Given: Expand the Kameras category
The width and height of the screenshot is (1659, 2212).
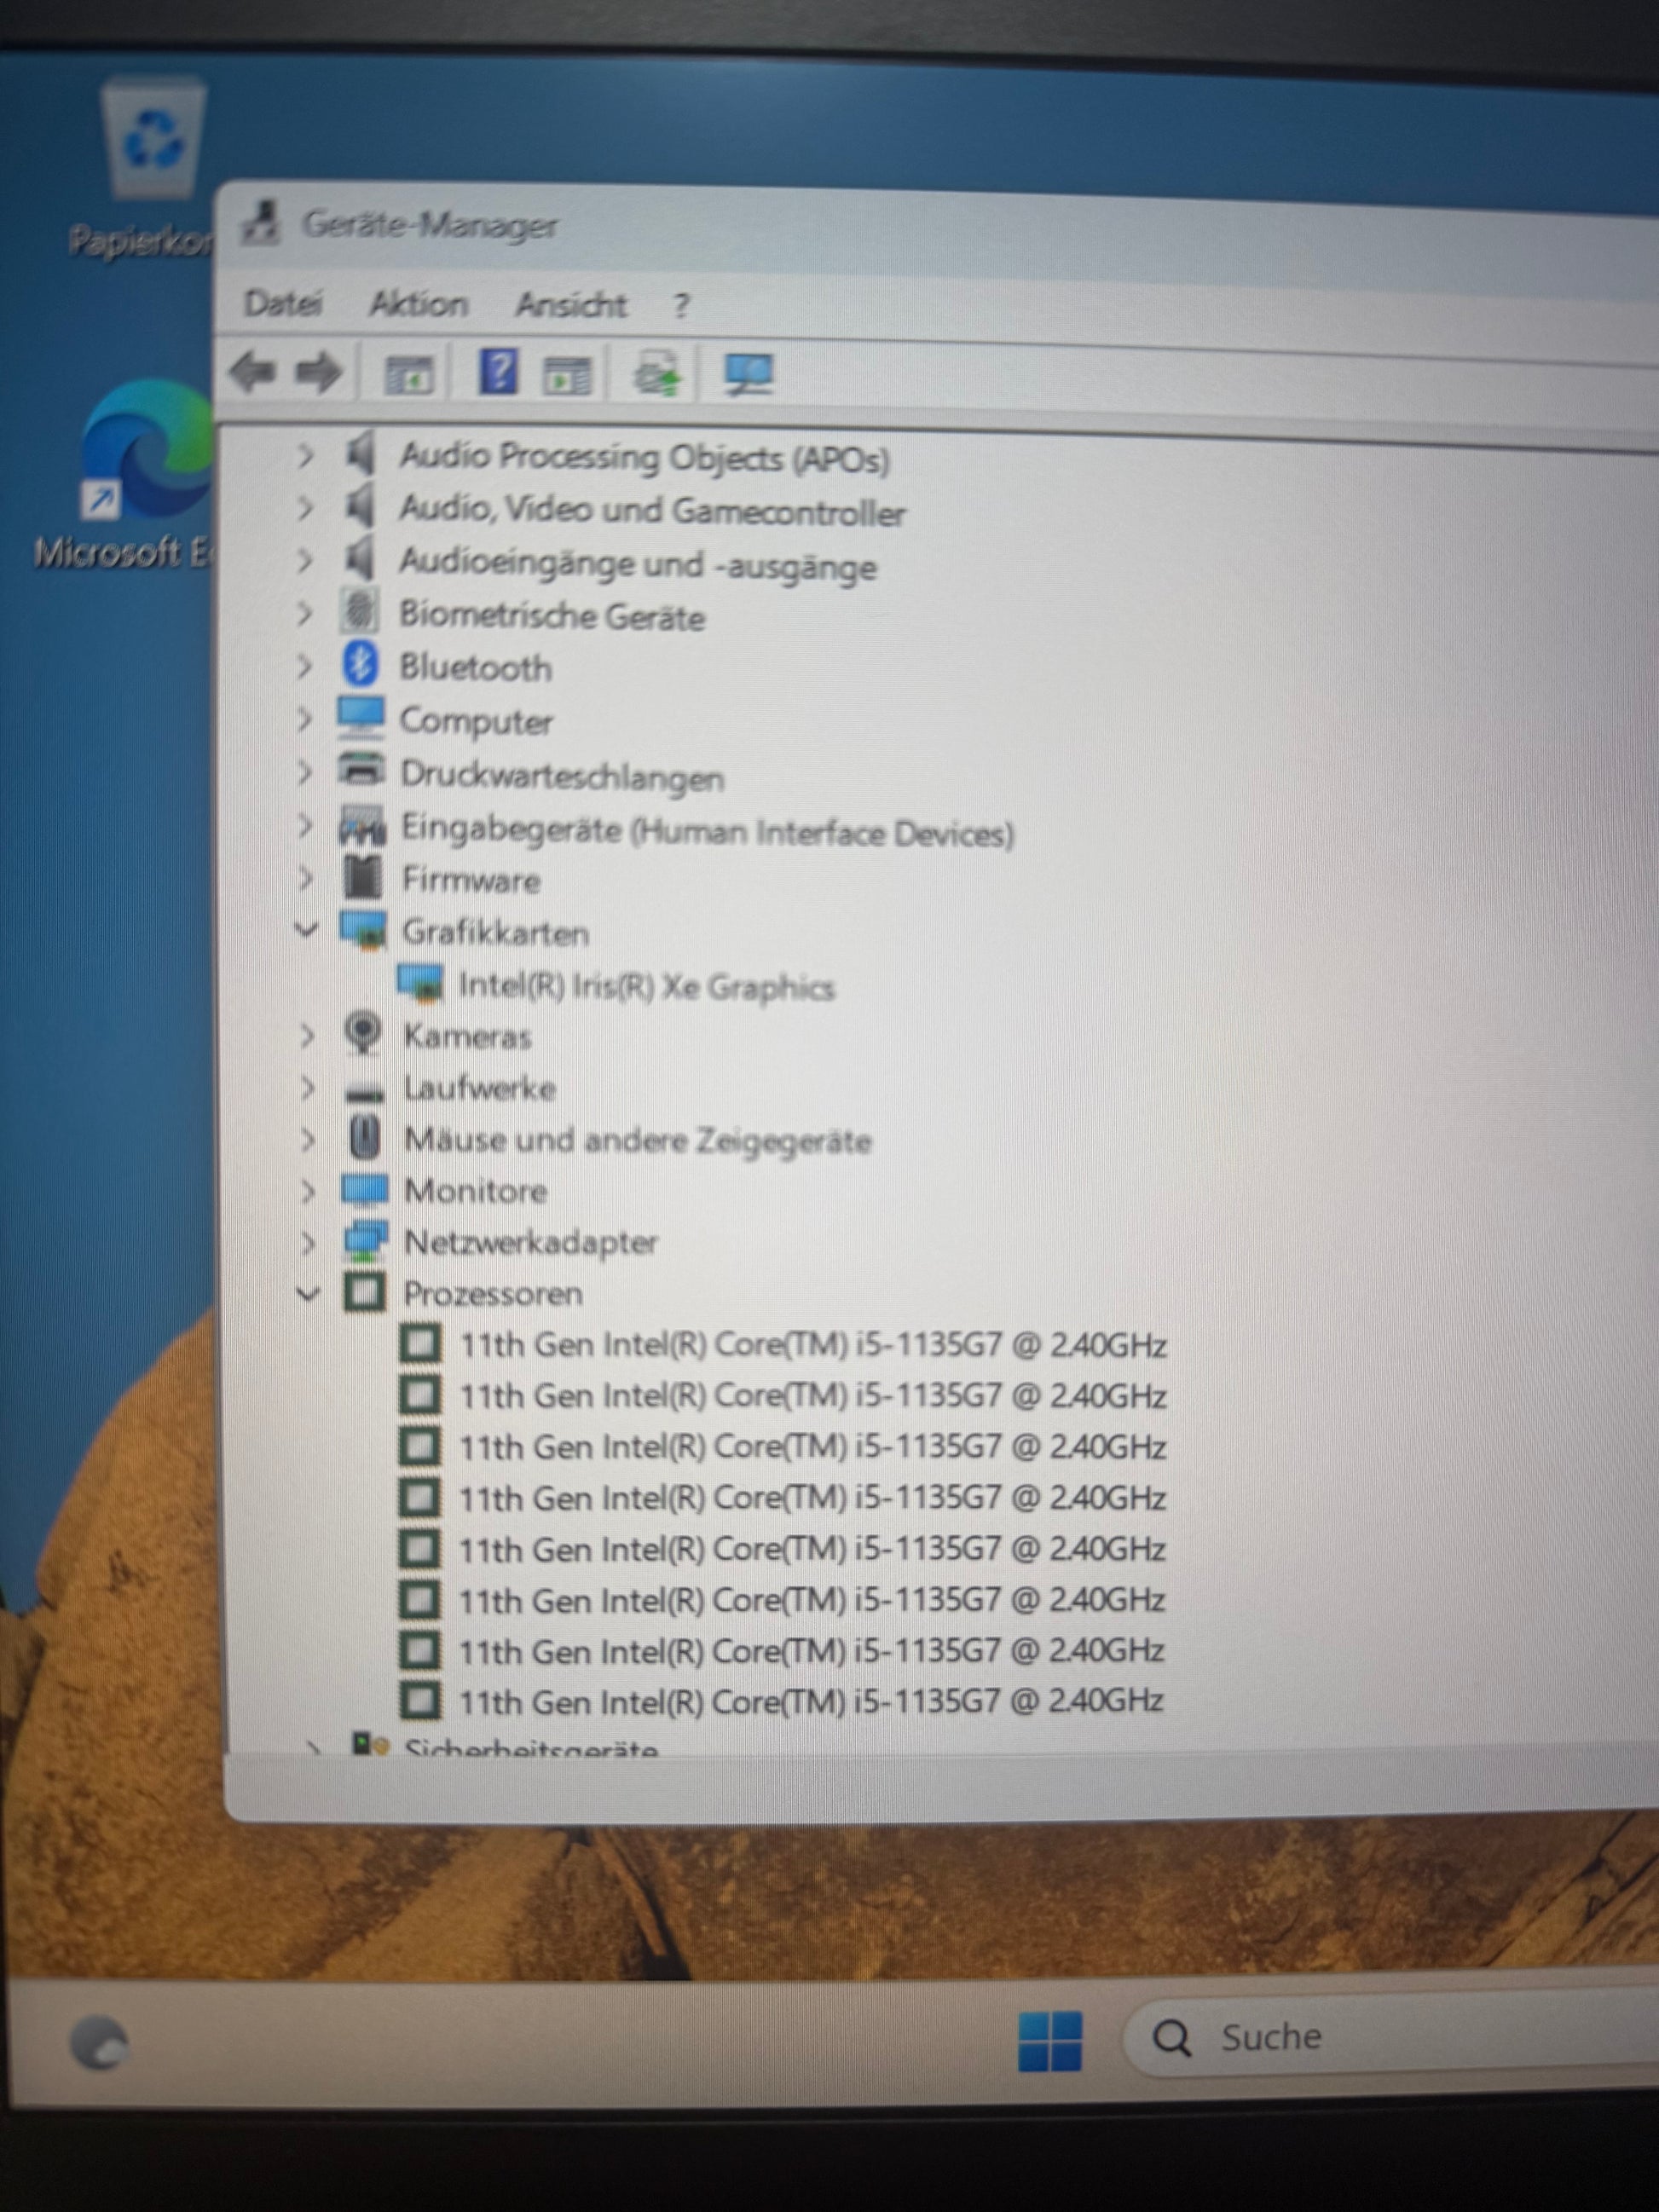Looking at the screenshot, I should (308, 1036).
